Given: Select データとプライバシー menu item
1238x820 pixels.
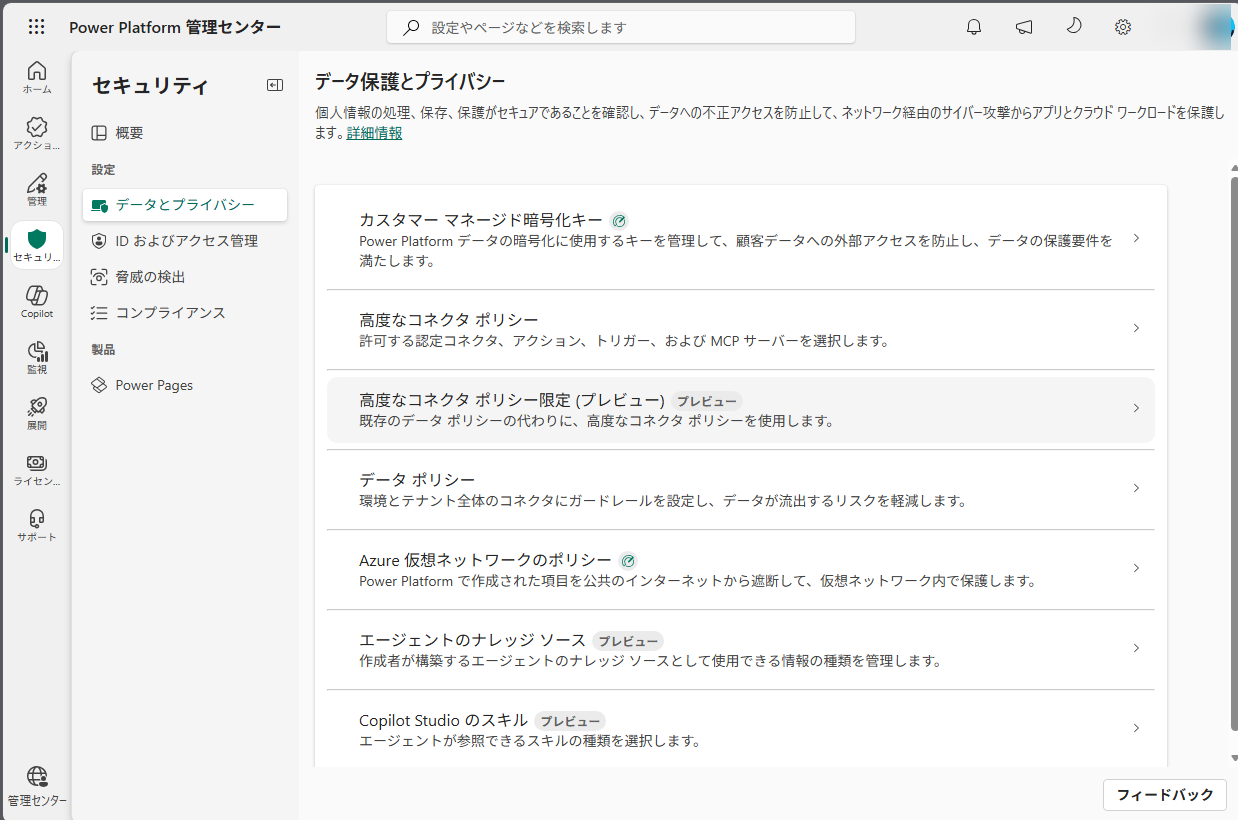Looking at the screenshot, I should 185,205.
